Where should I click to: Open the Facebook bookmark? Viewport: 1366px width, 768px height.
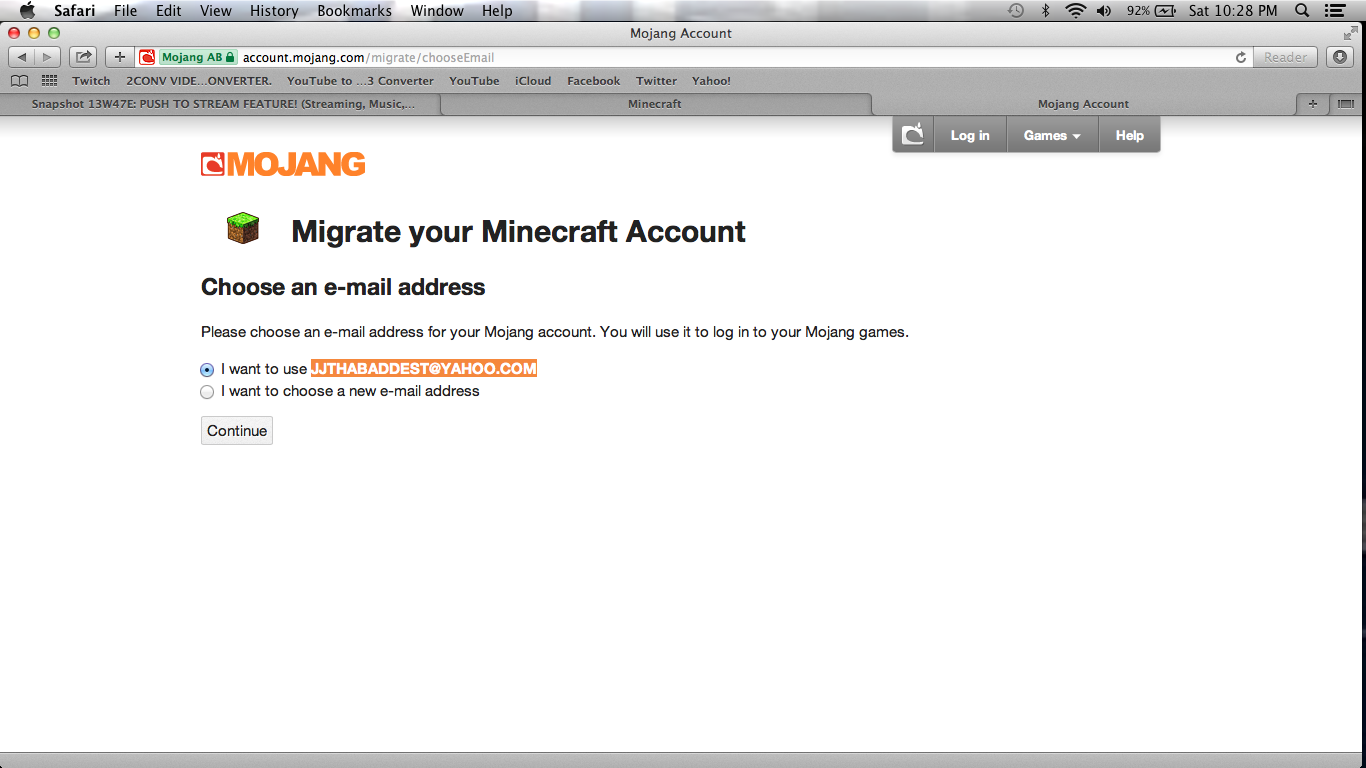(x=593, y=81)
